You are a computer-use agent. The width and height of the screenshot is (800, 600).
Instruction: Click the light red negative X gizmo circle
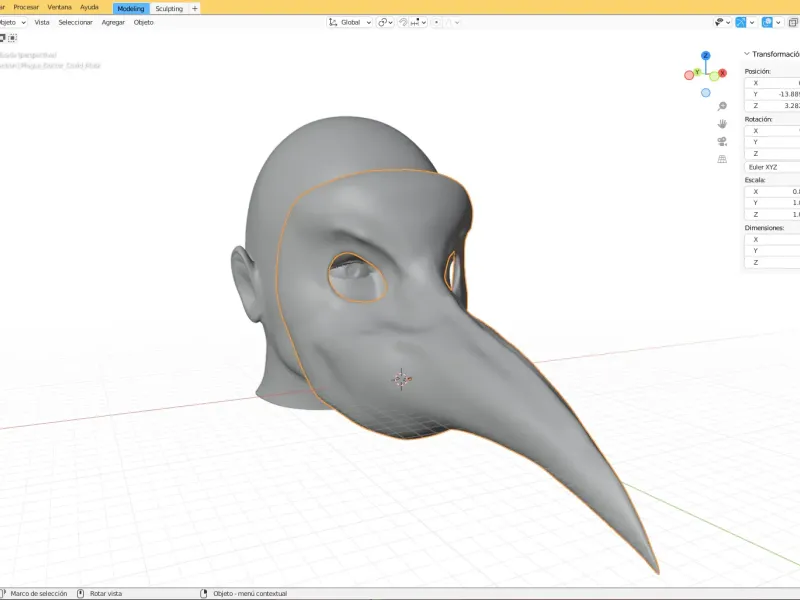click(689, 76)
